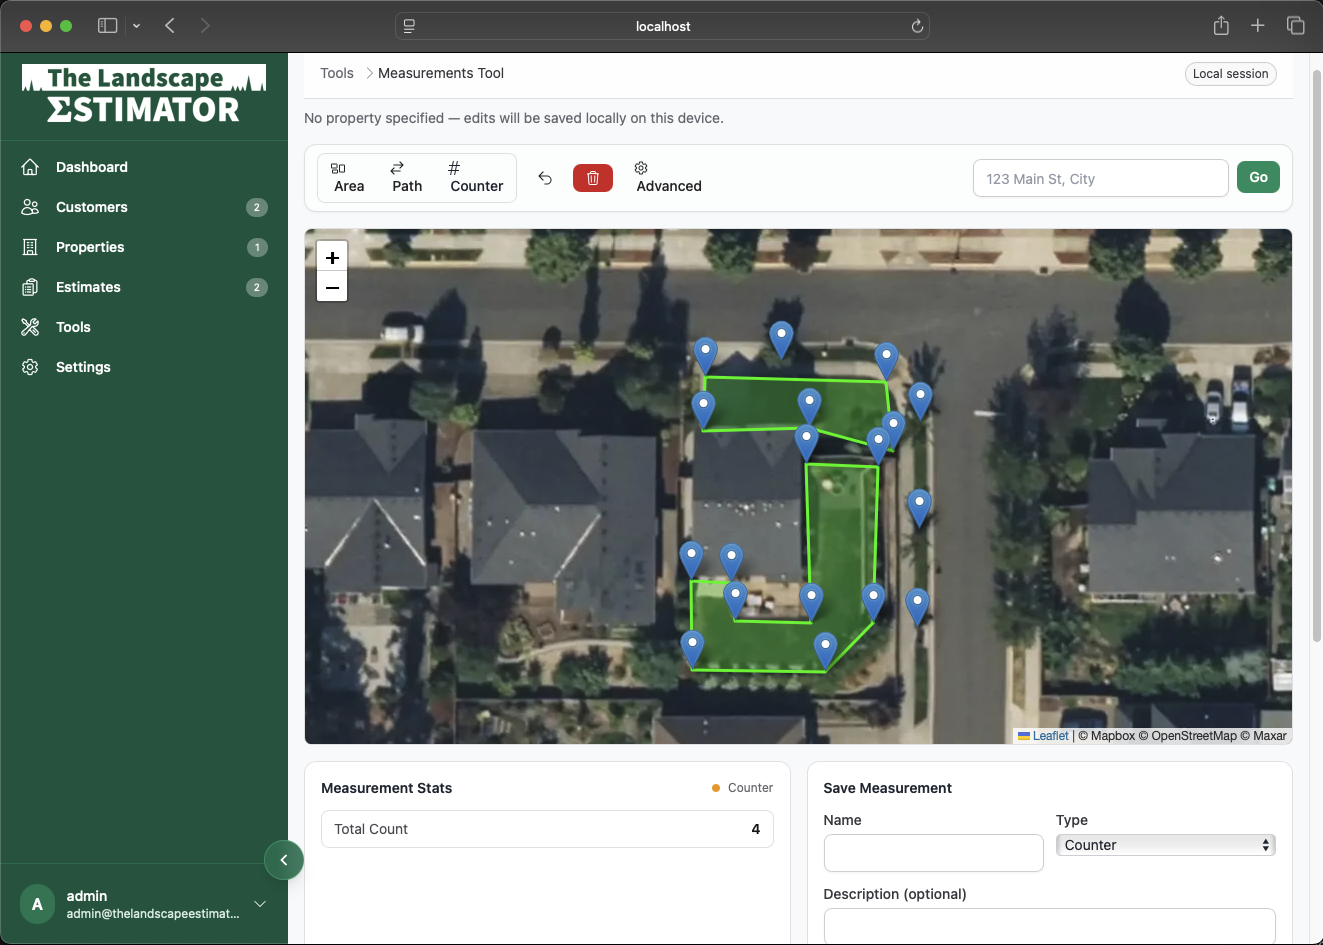Select the Path measurement tool
Image resolution: width=1323 pixels, height=945 pixels.
(406, 176)
